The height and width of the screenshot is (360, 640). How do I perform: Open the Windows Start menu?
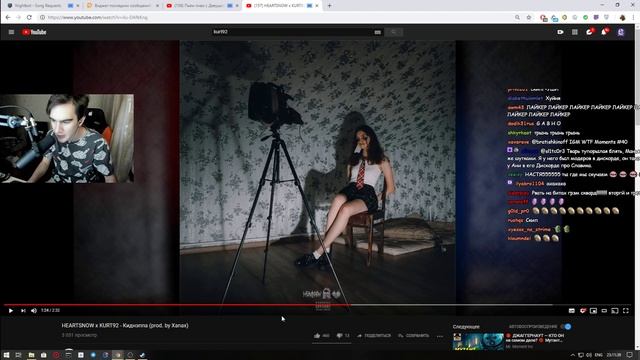pyautogui.click(x=6, y=355)
